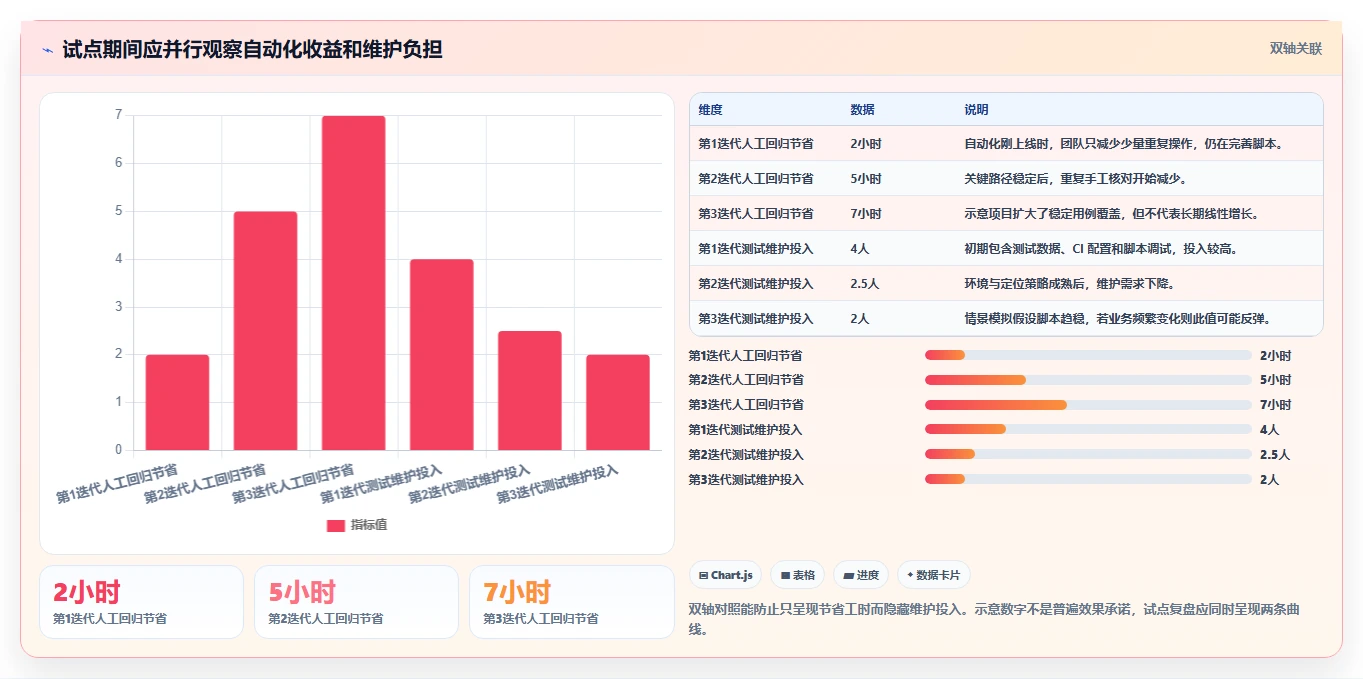The height and width of the screenshot is (679, 1363).
Task: Click the table cell 第3迭代测试维护投入
Action: click(755, 319)
